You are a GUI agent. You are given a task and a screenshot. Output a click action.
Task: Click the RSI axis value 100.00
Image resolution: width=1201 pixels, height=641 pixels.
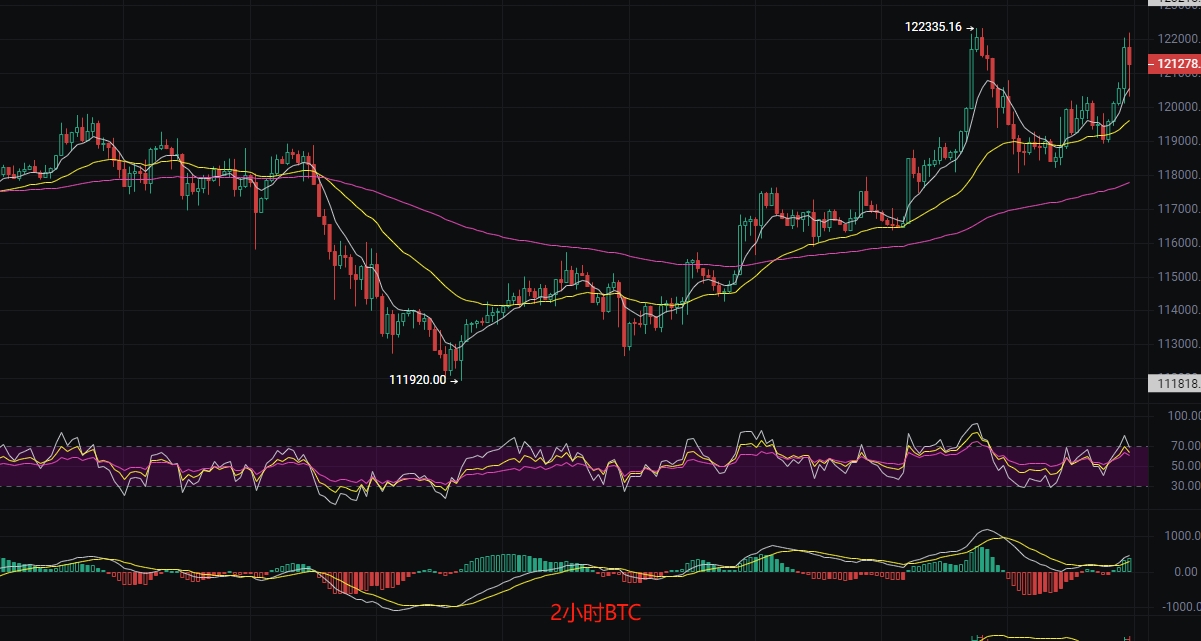click(x=1183, y=416)
